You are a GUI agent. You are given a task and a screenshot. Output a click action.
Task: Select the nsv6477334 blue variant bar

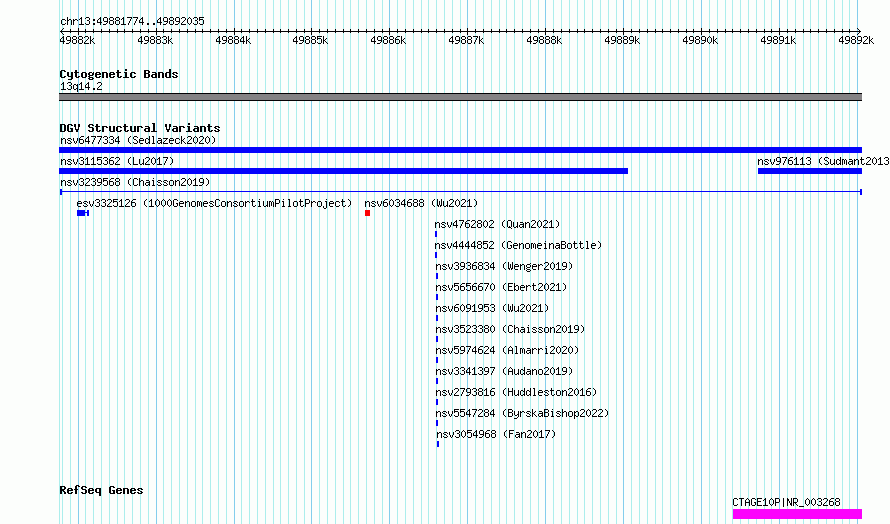point(460,150)
